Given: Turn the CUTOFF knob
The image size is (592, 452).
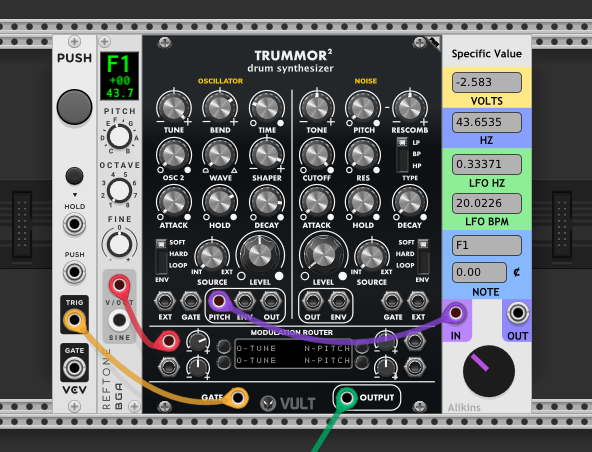Looking at the screenshot, I should (x=317, y=154).
